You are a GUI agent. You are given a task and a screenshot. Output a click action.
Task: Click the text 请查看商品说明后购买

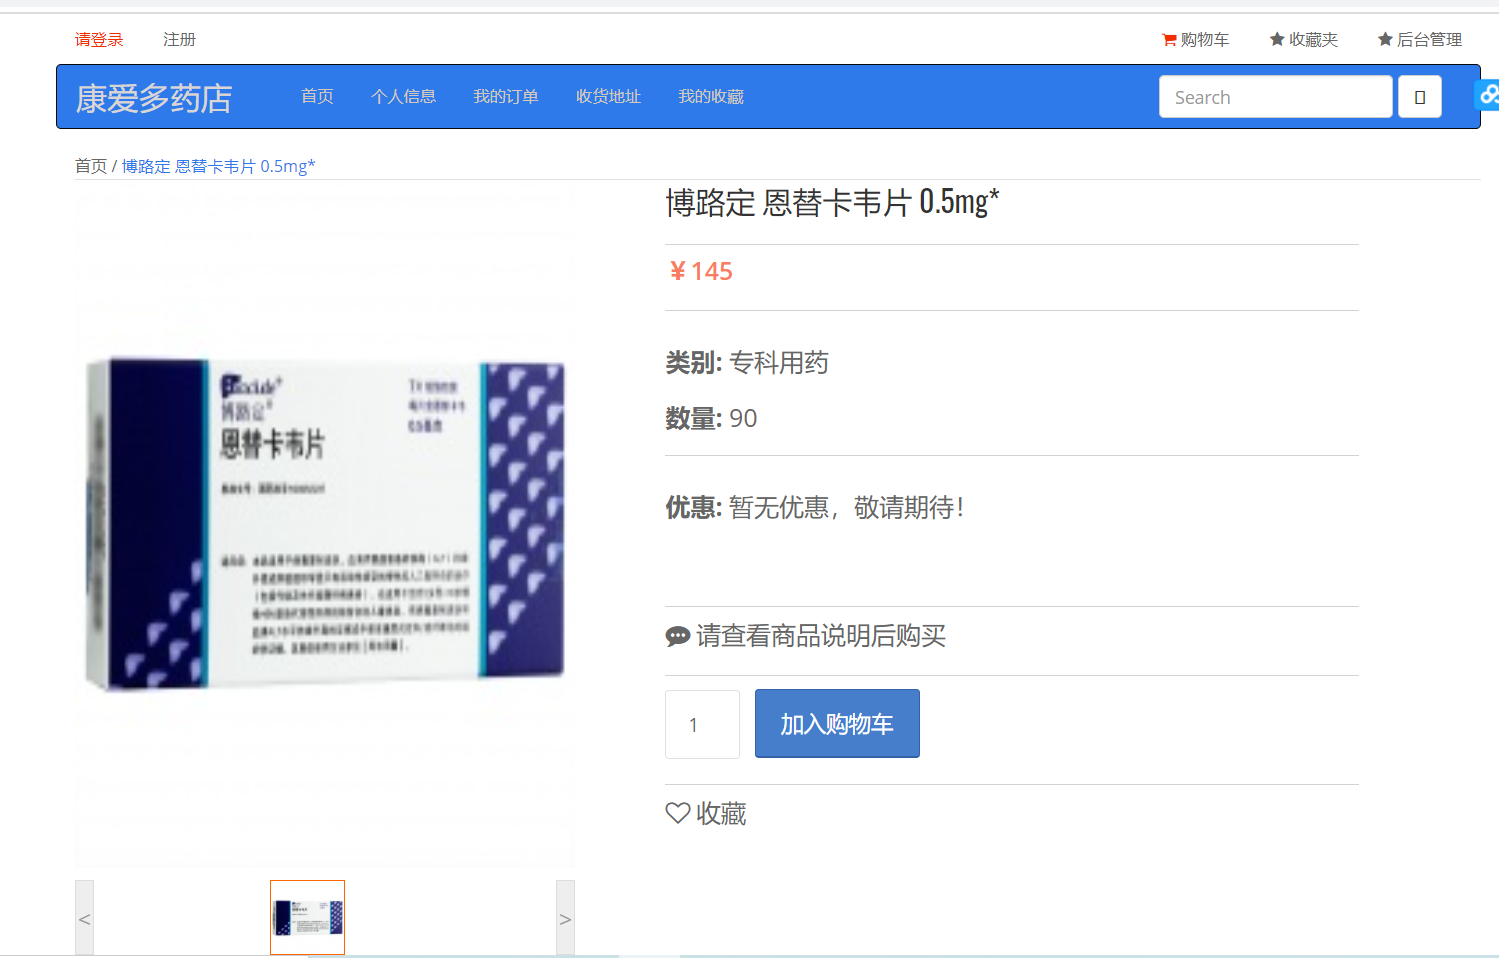tap(821, 636)
